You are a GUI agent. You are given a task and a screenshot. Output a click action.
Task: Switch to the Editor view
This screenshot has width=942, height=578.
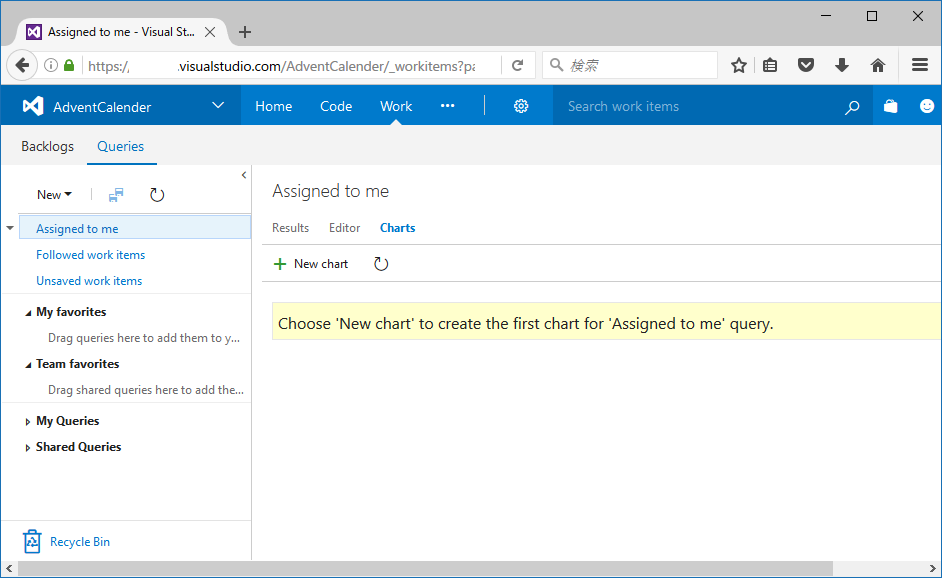point(344,228)
